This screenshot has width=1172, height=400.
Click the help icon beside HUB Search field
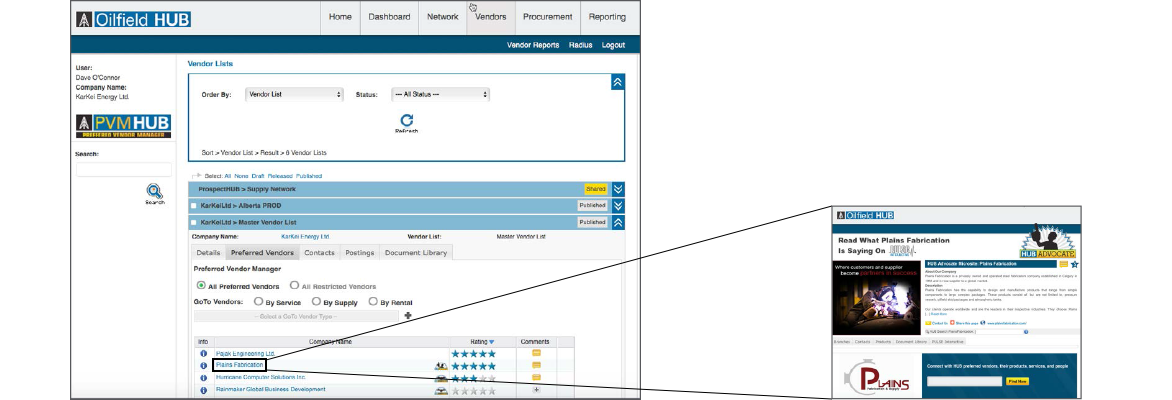1026,331
